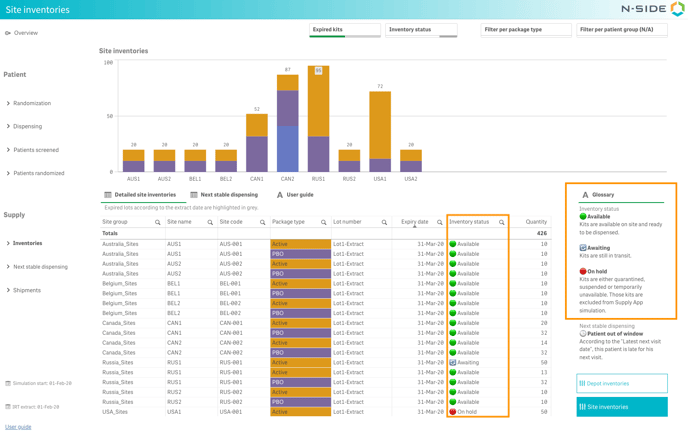Open Filter per package type
688x433 pixels.
pyautogui.click(x=525, y=30)
